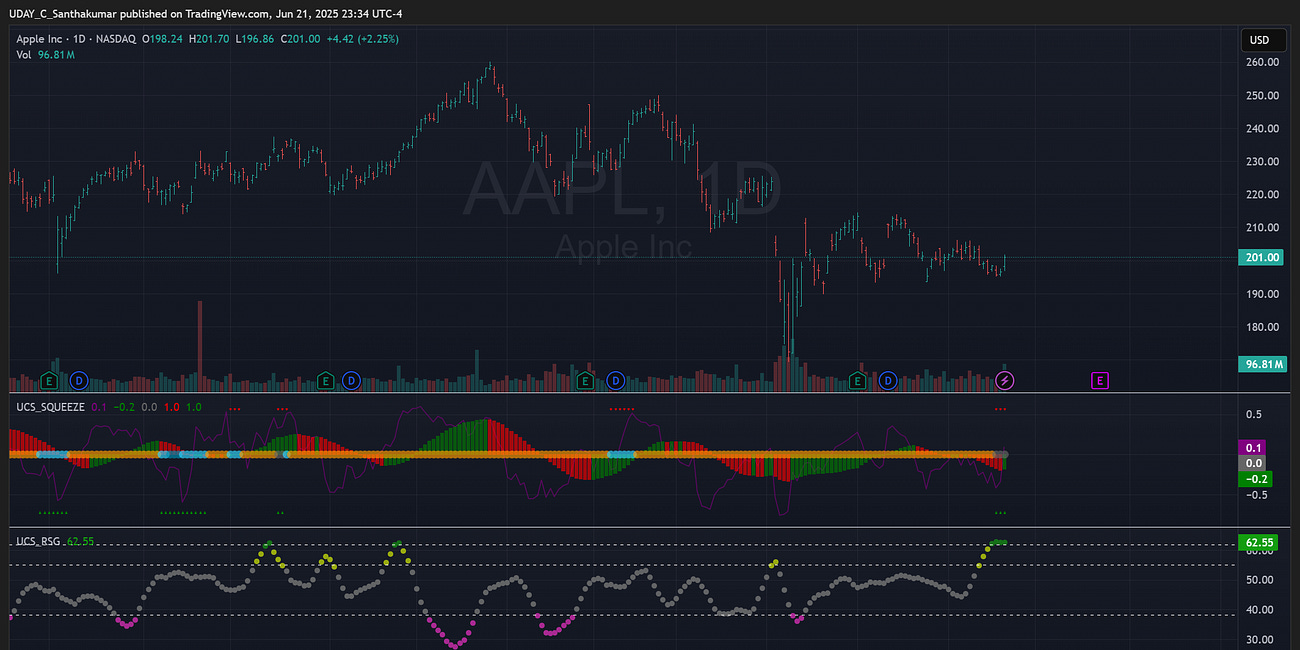
Task: Click the 0.5 squeeze axis label
Action: tap(1254, 414)
